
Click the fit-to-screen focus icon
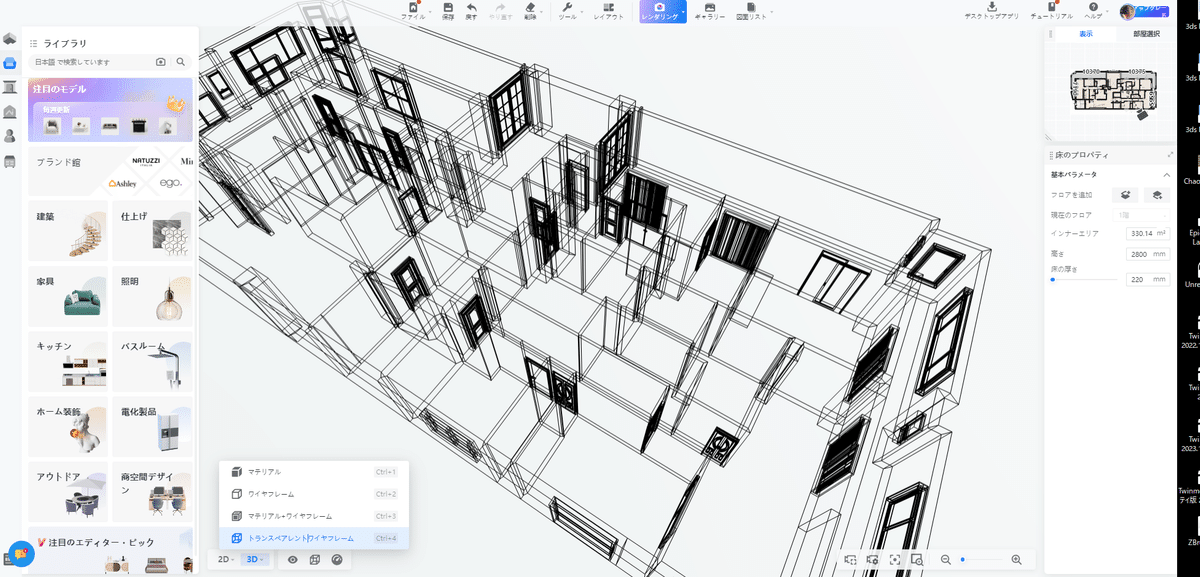(x=895, y=560)
